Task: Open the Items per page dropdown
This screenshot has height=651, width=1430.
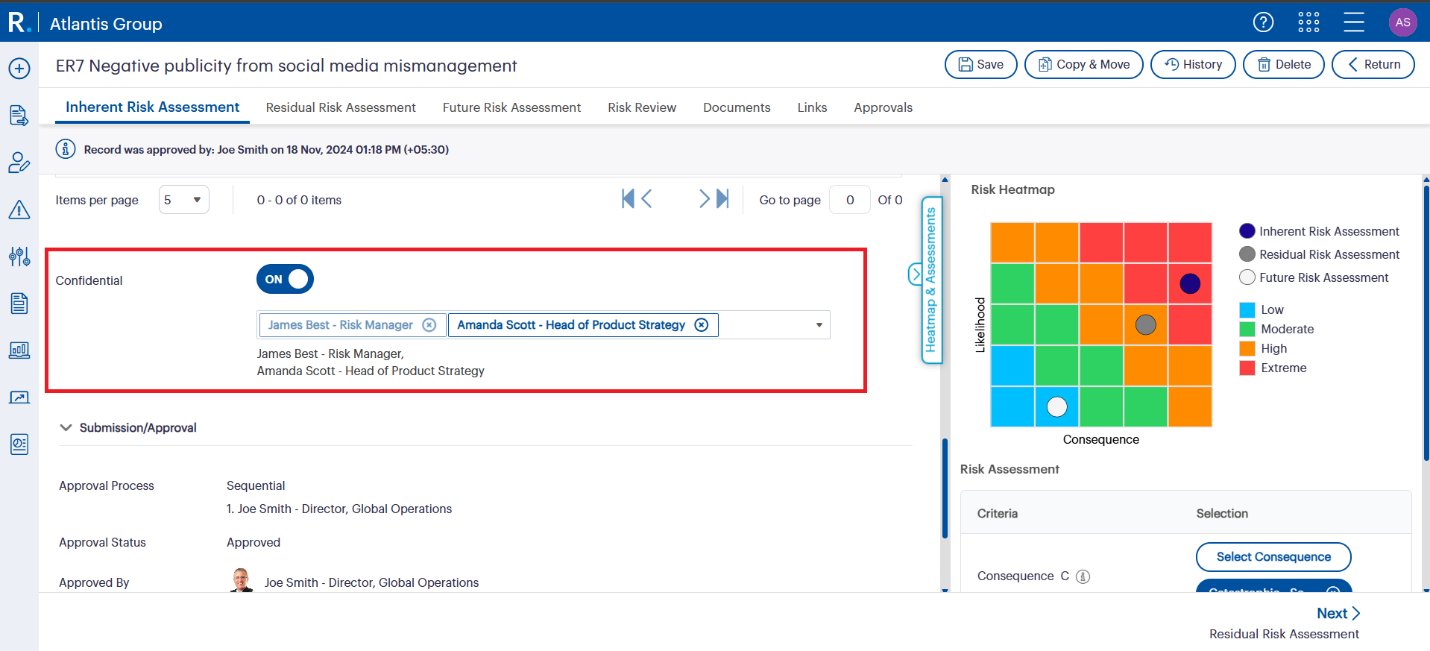Action: (x=184, y=200)
